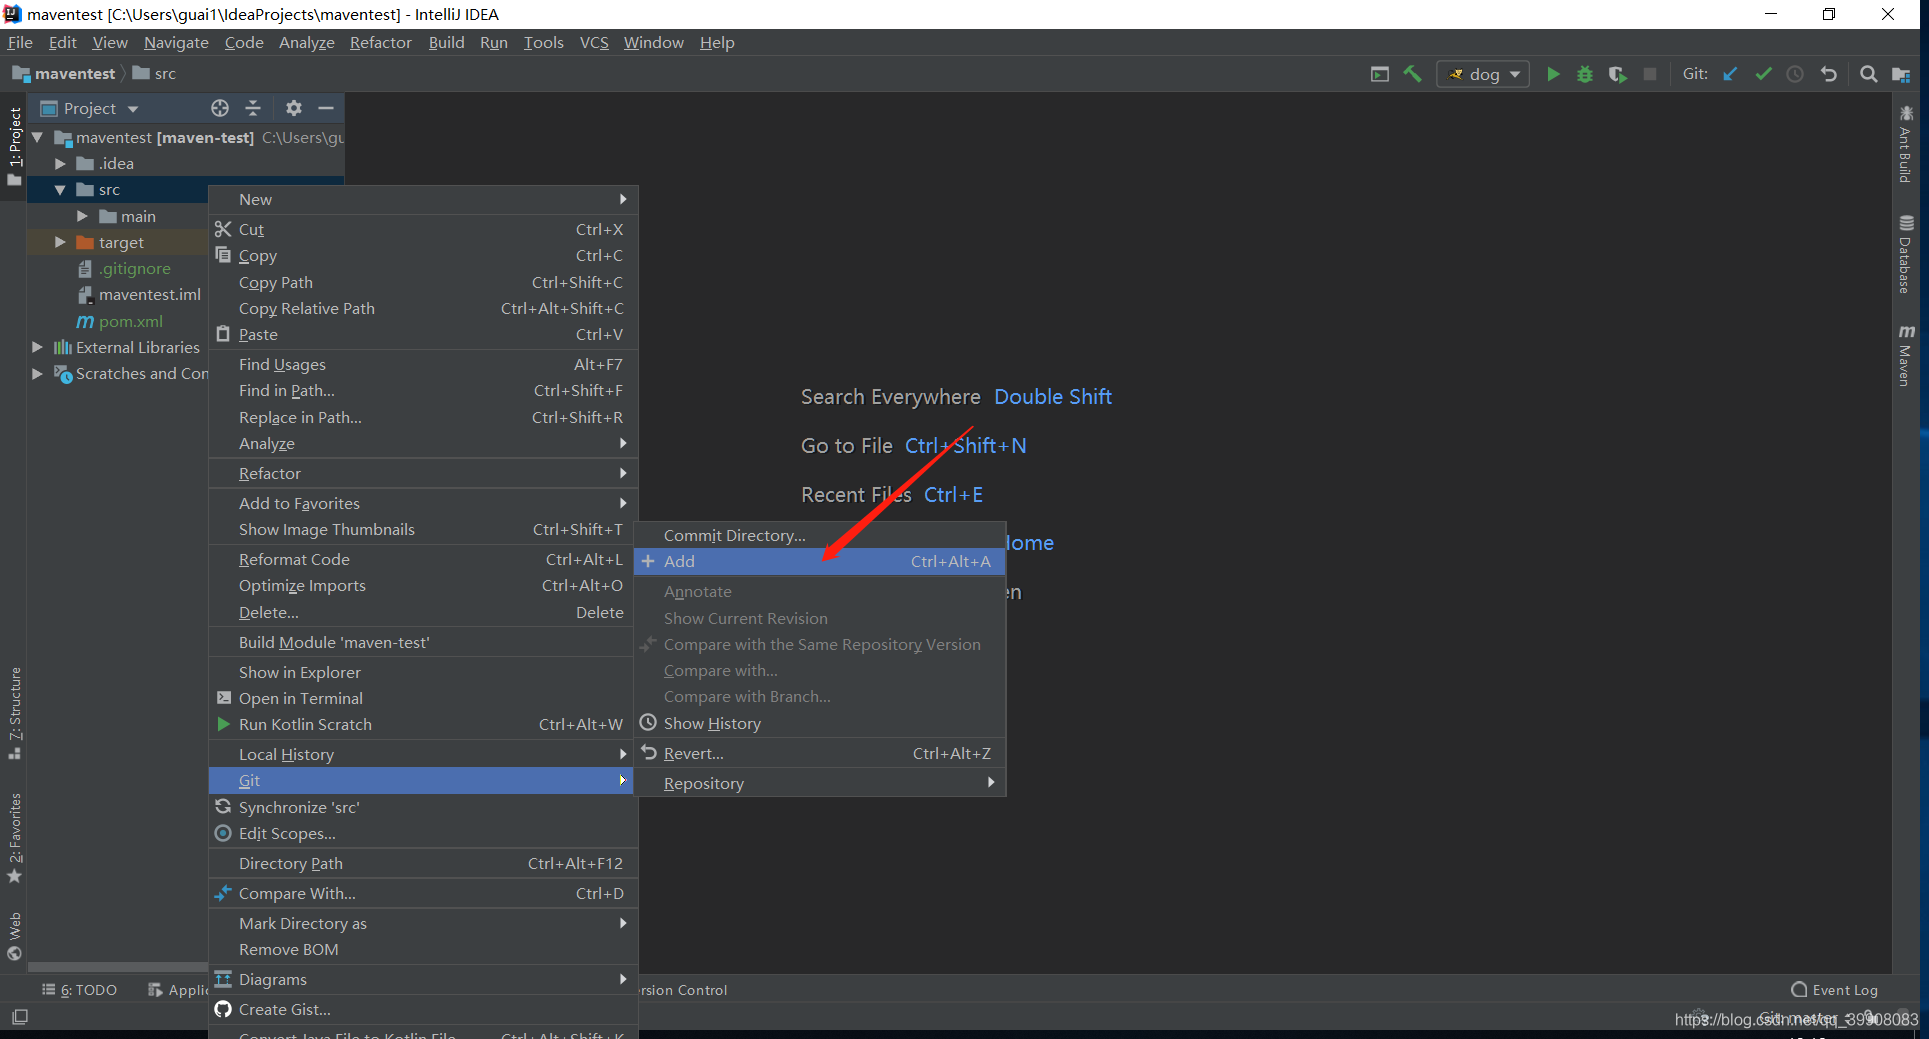The width and height of the screenshot is (1929, 1039).
Task: Click the Collapse All icon in Project panel
Action: pos(253,108)
